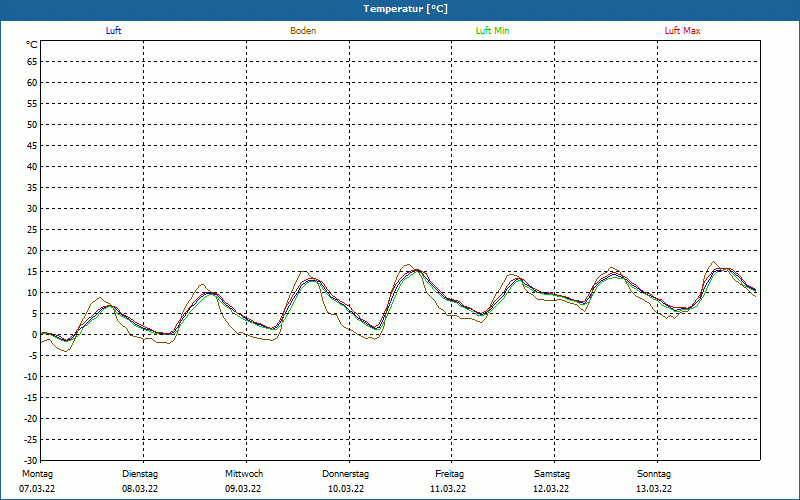Click the '40' y-axis value
The image size is (800, 500).
pos(32,166)
